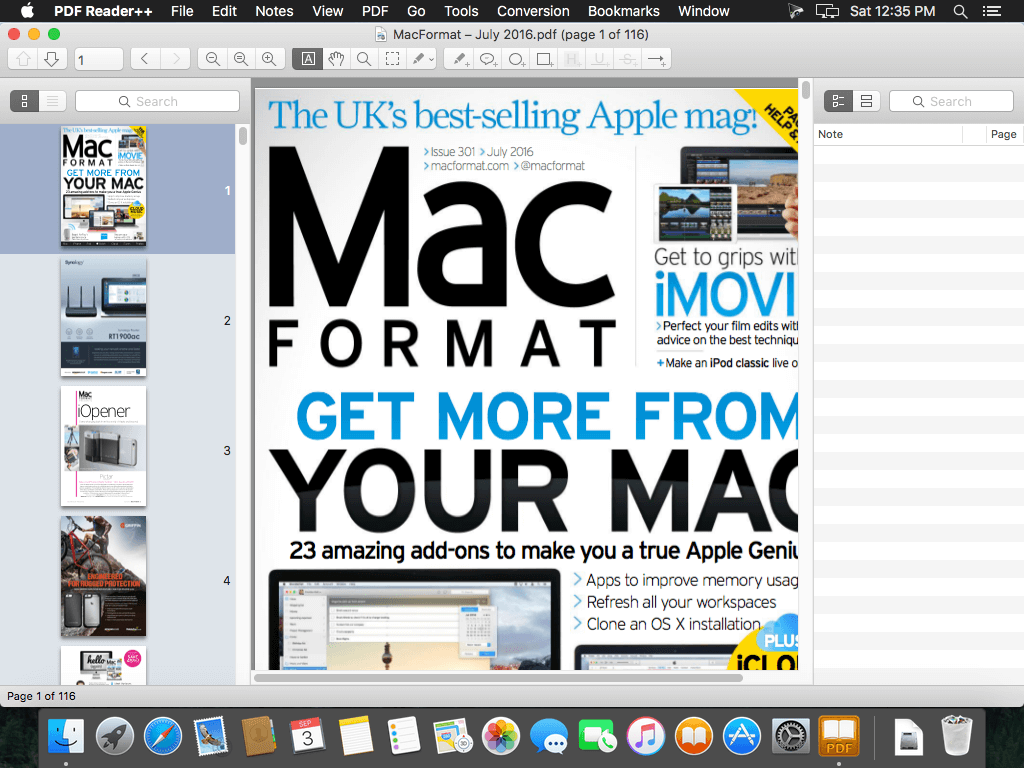Switch right panel to notes list view

tap(839, 101)
